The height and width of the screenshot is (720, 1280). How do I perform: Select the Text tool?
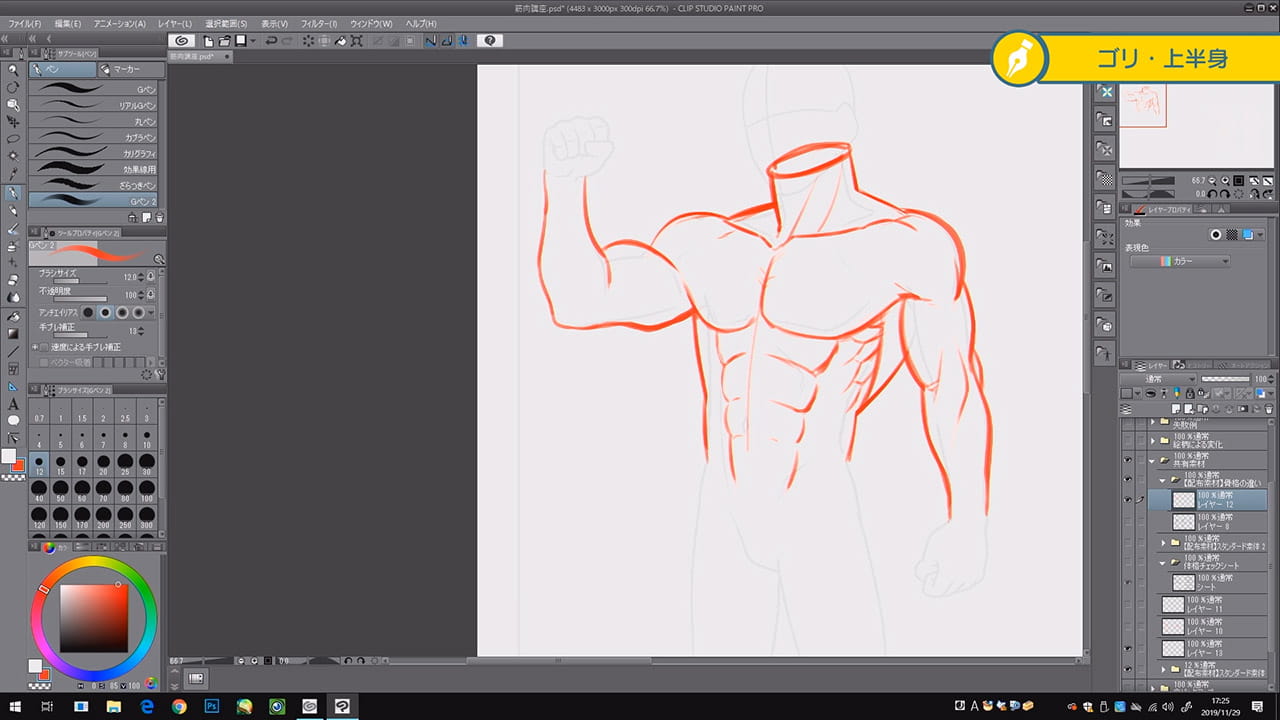click(13, 404)
